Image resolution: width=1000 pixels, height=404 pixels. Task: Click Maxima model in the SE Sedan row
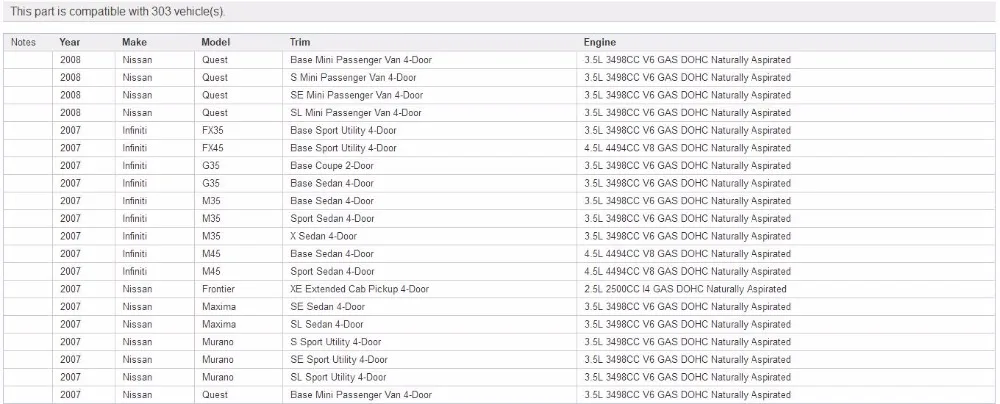point(219,307)
